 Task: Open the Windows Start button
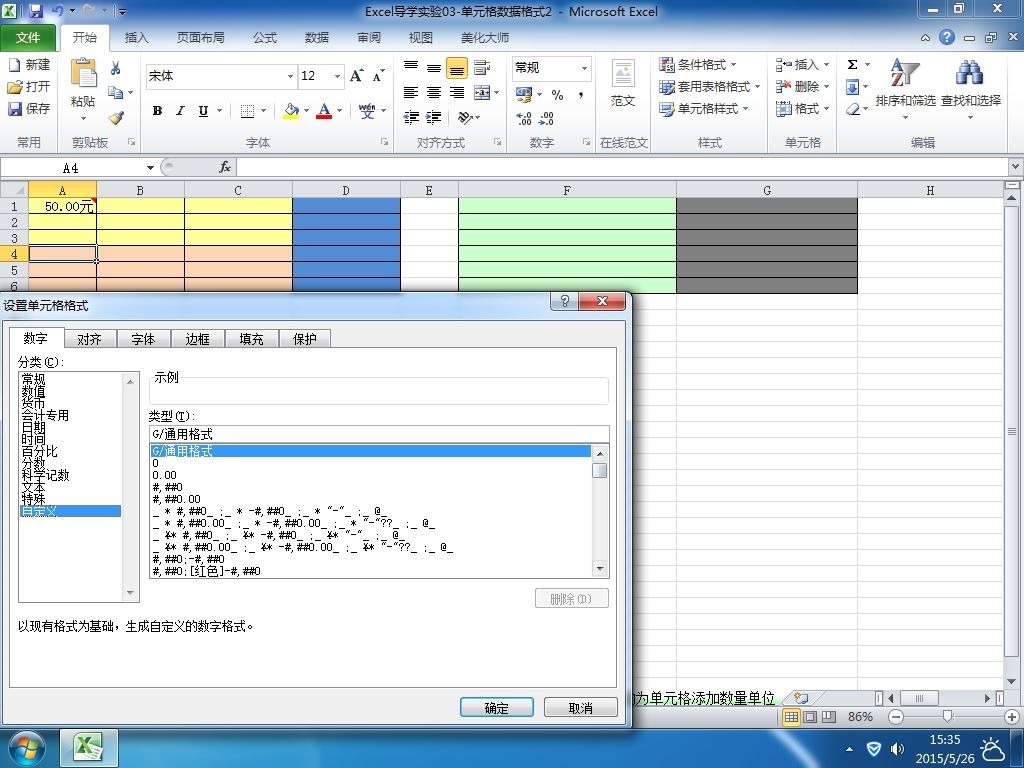pyautogui.click(x=27, y=748)
